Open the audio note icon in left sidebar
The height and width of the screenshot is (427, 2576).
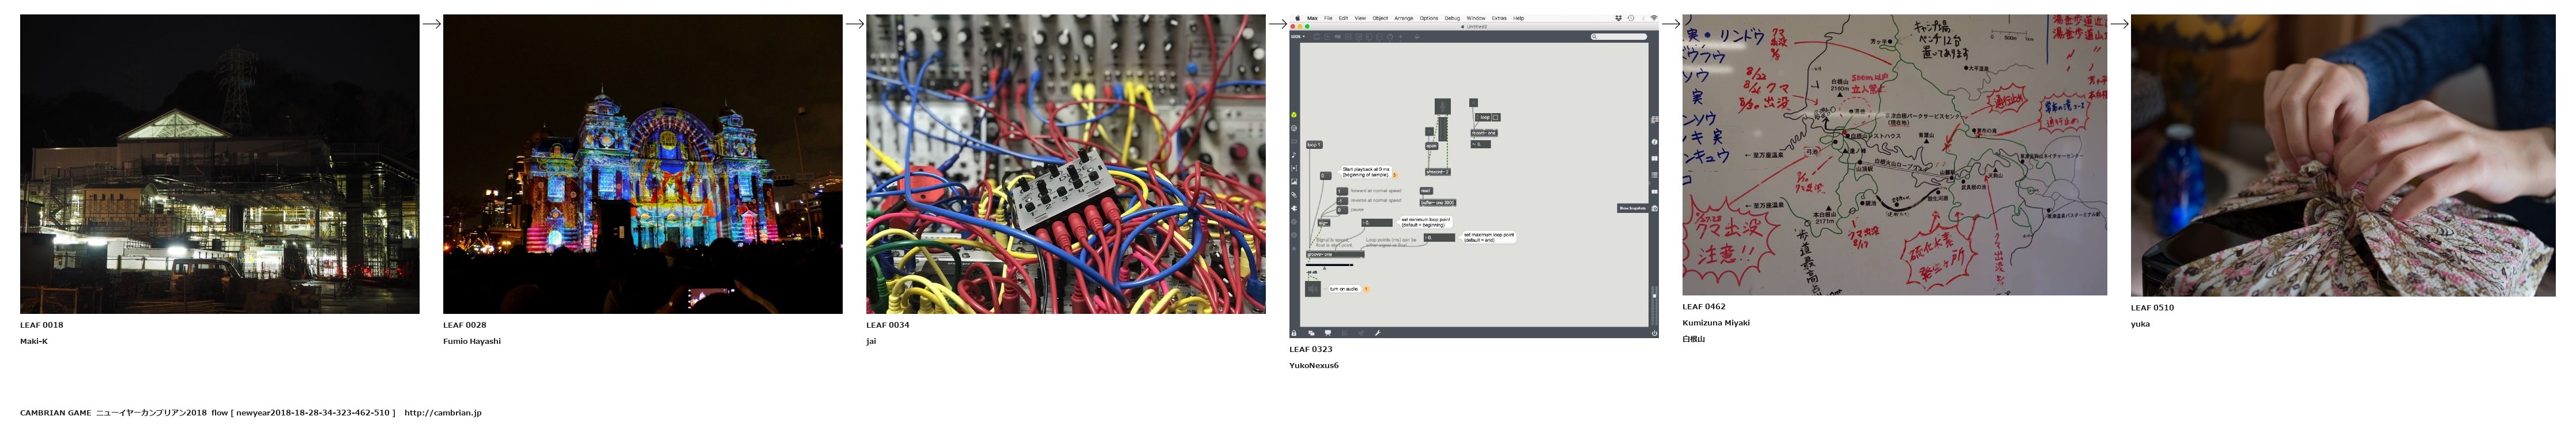coord(1294,155)
